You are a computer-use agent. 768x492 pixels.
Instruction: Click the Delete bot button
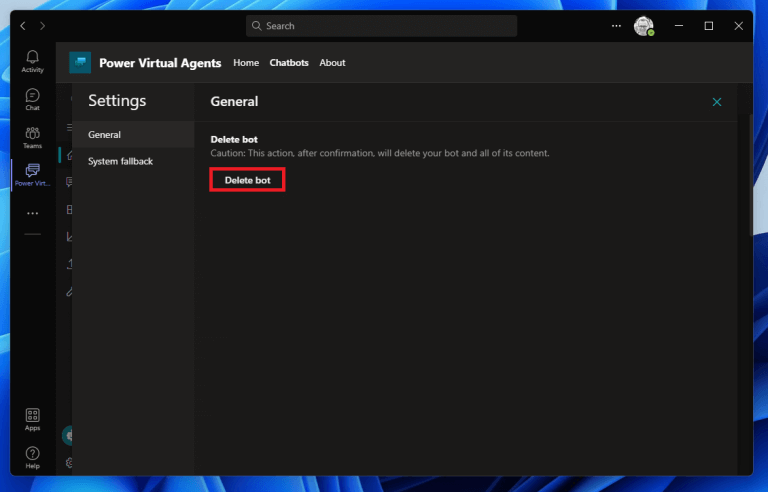pyautogui.click(x=247, y=180)
